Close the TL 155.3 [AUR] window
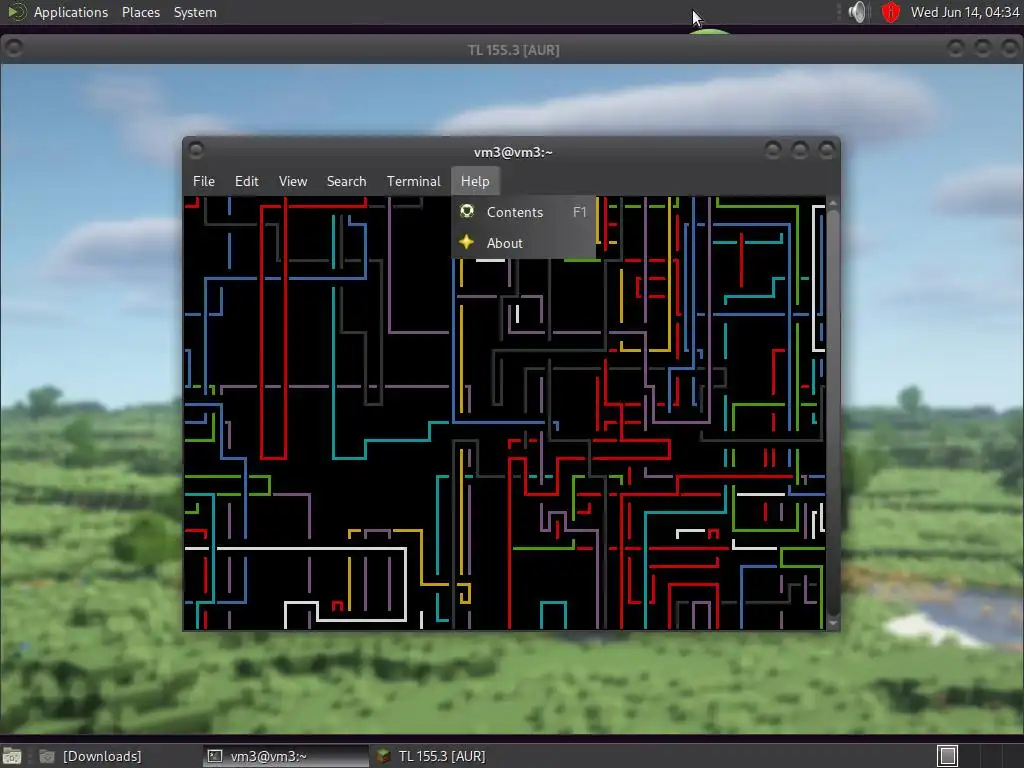The width and height of the screenshot is (1024, 768). pyautogui.click(x=1010, y=48)
